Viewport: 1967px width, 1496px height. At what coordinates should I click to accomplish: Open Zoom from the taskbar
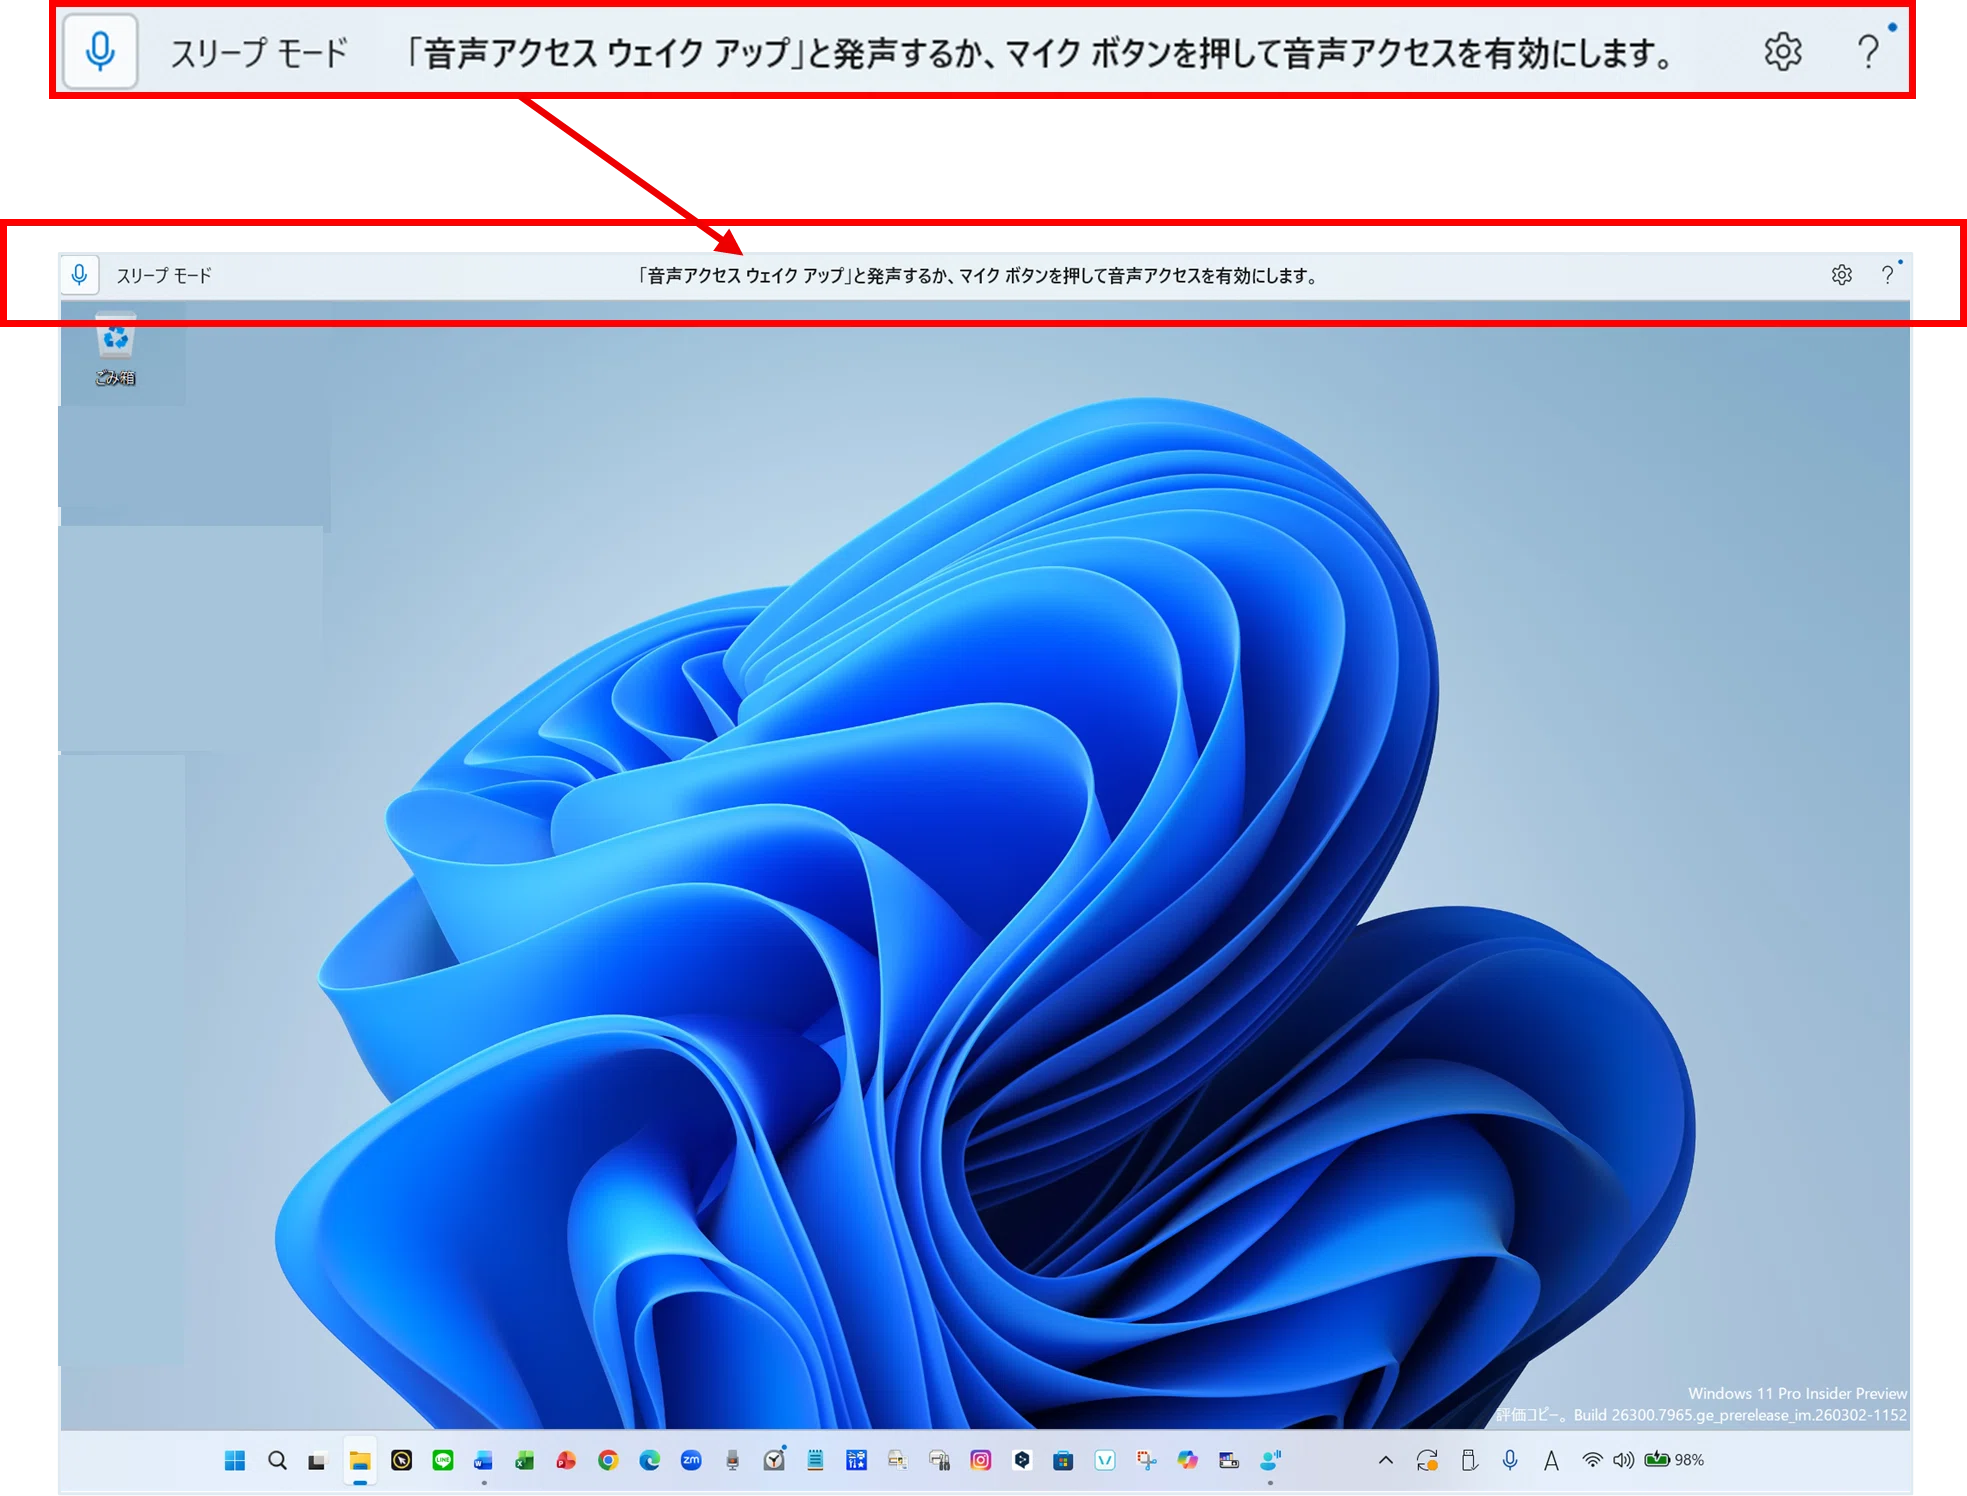tap(691, 1460)
